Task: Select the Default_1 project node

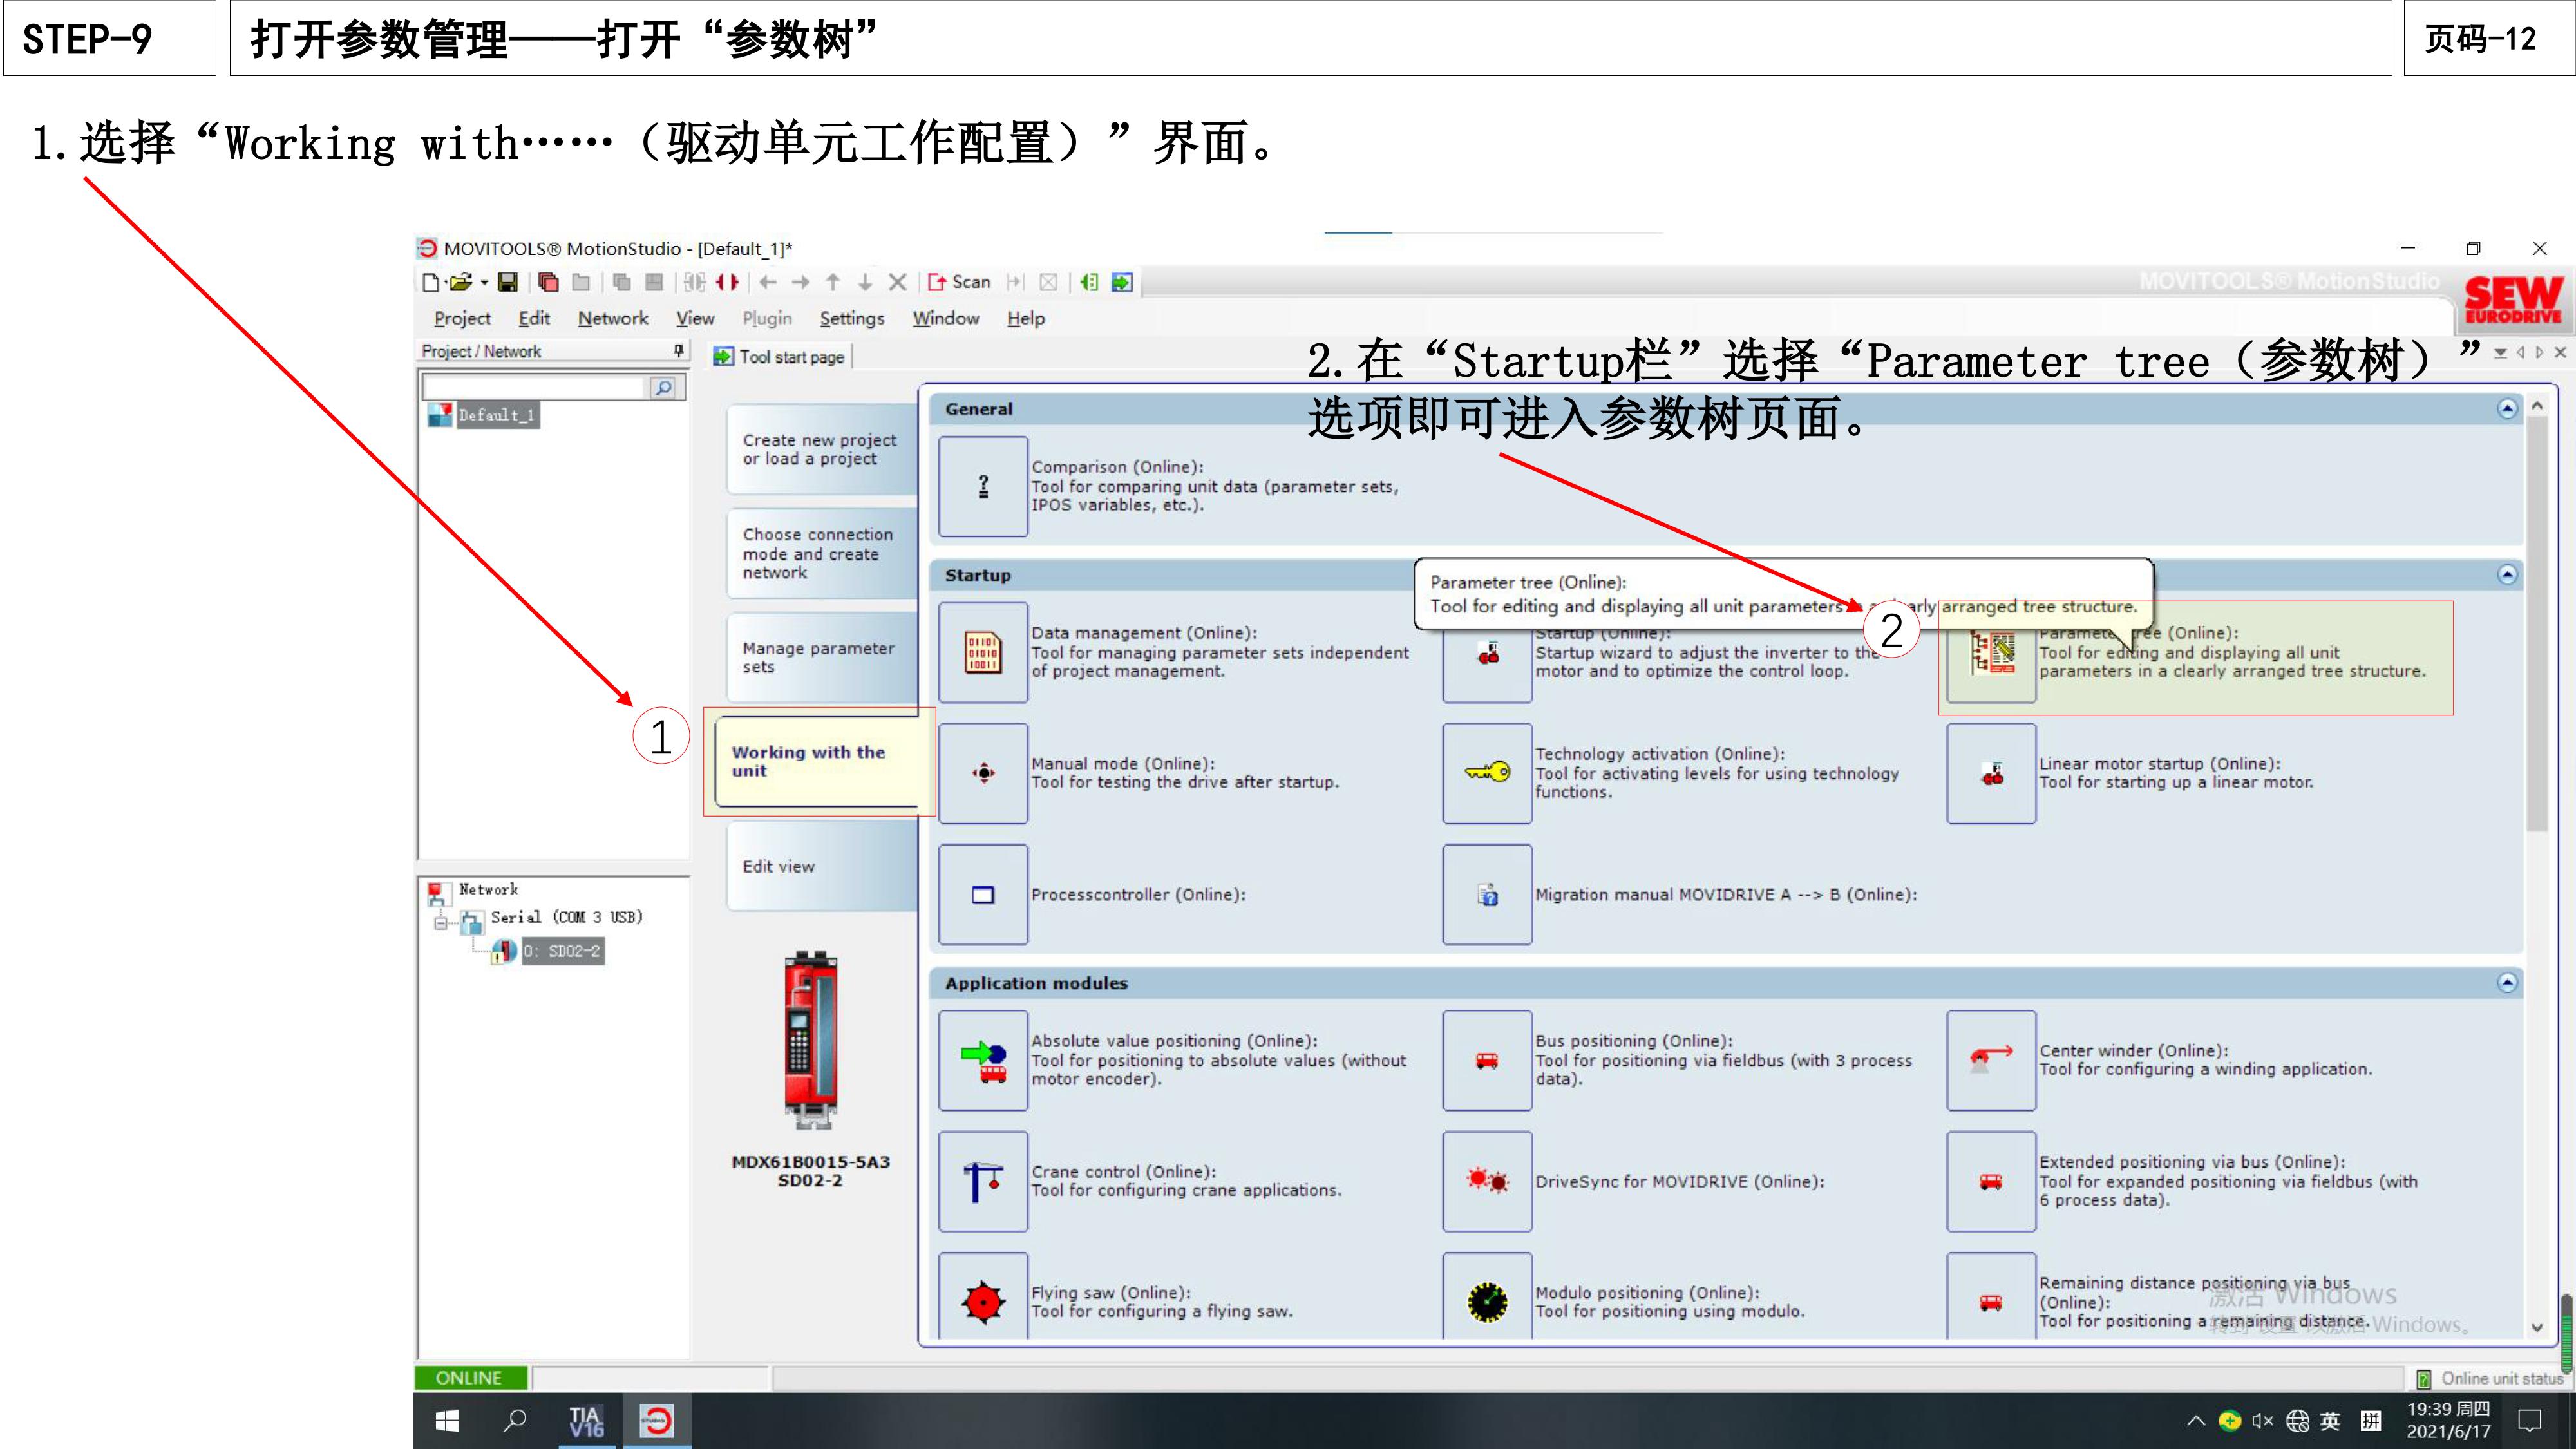Action: (x=497, y=415)
